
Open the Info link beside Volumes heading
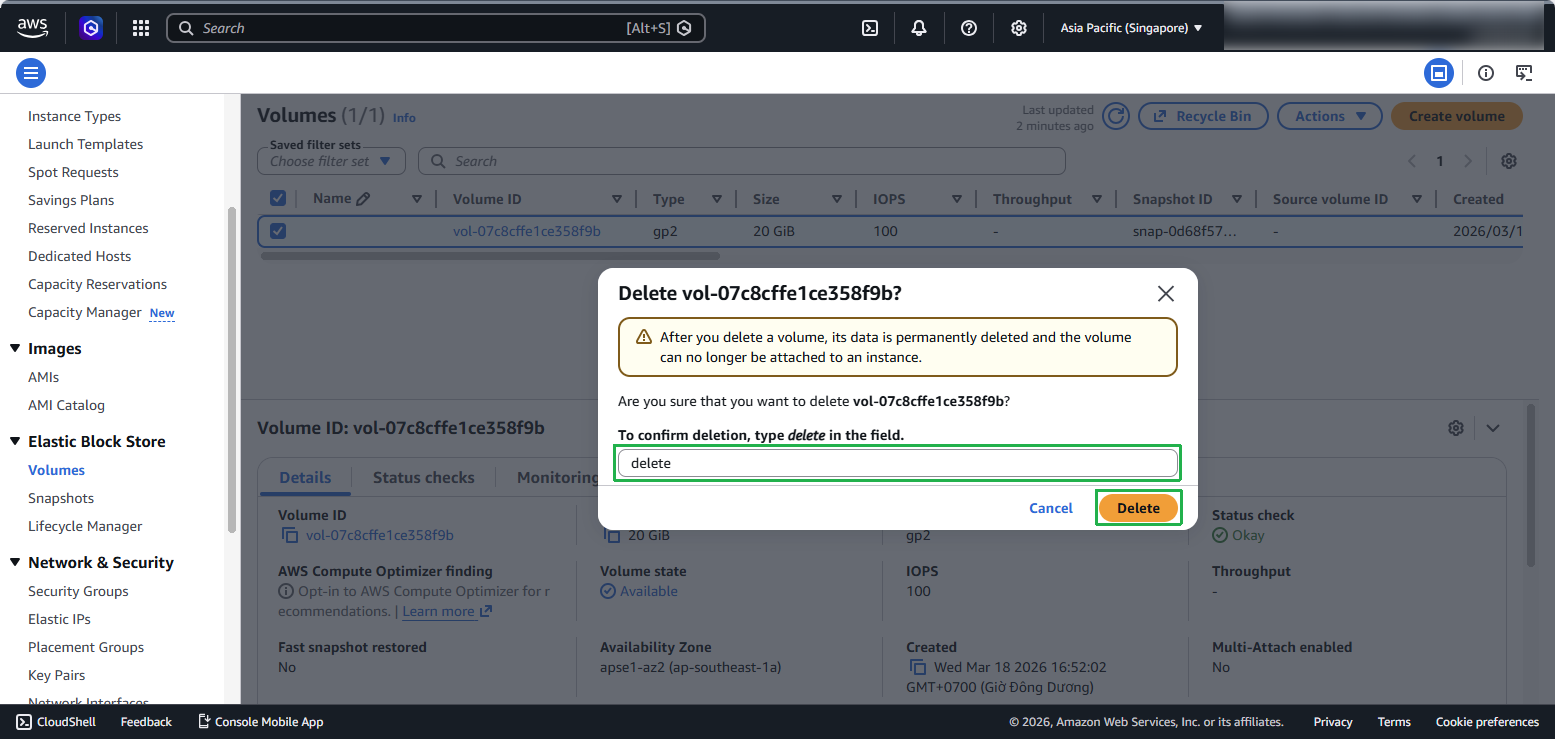404,117
